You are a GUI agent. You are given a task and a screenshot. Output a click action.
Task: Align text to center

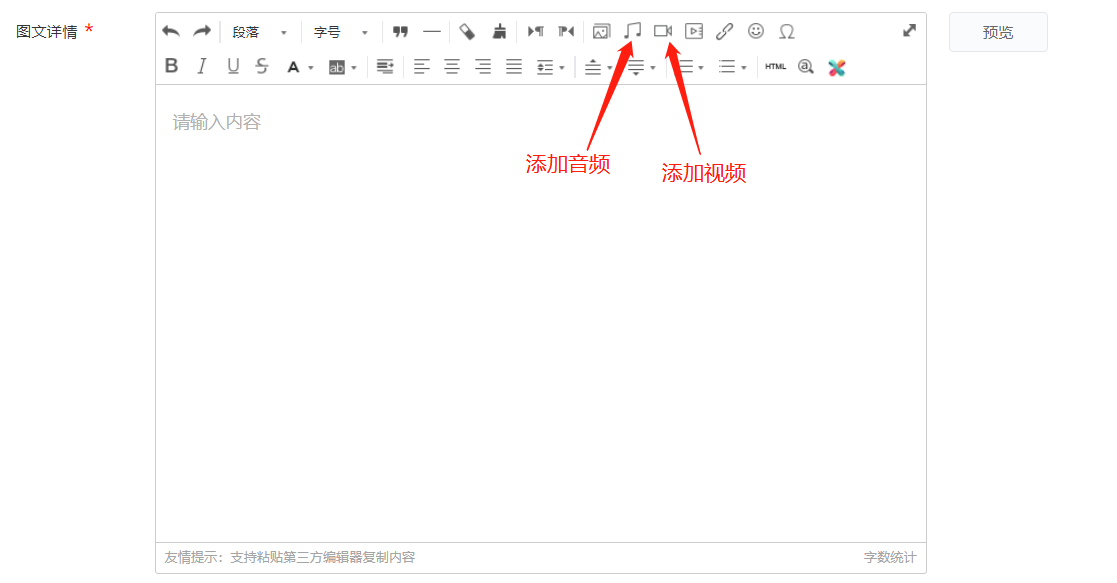coord(452,67)
